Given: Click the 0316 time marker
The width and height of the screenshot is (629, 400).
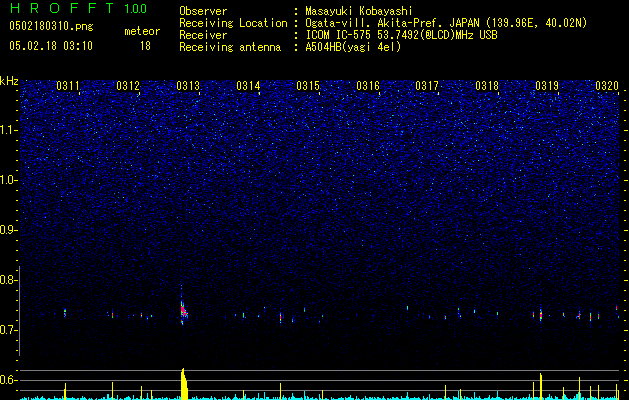Looking at the screenshot, I should (x=368, y=85).
